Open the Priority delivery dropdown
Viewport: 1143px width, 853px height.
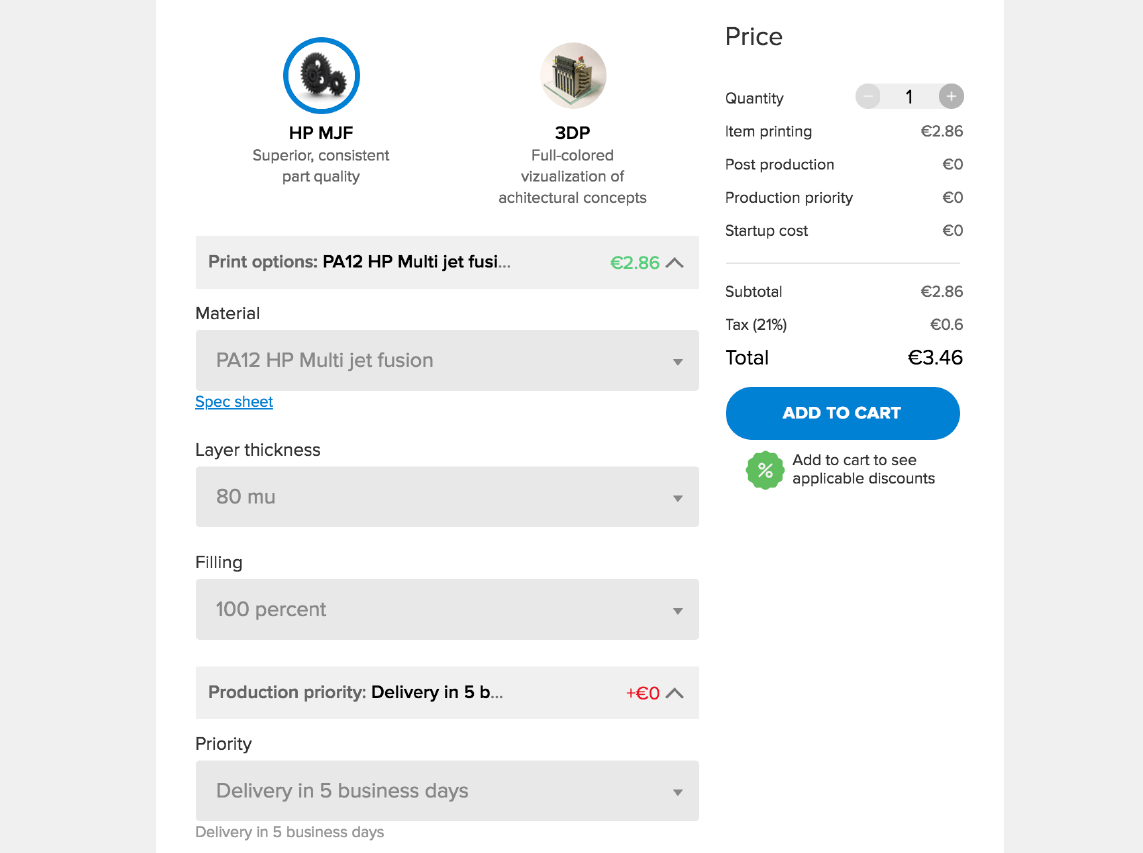447,791
